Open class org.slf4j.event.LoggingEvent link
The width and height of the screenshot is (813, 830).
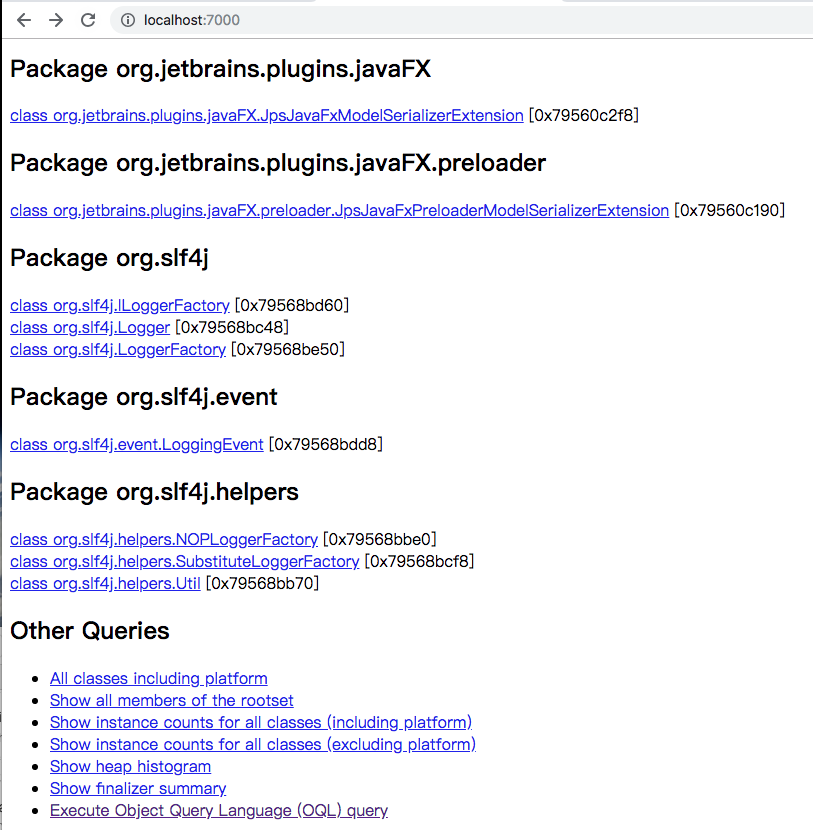click(x=137, y=444)
